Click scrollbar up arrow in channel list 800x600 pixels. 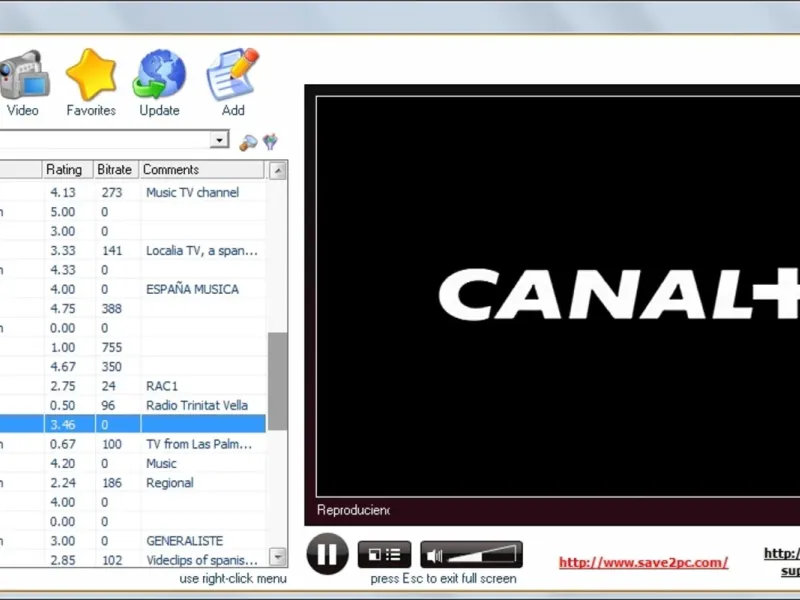coord(278,171)
